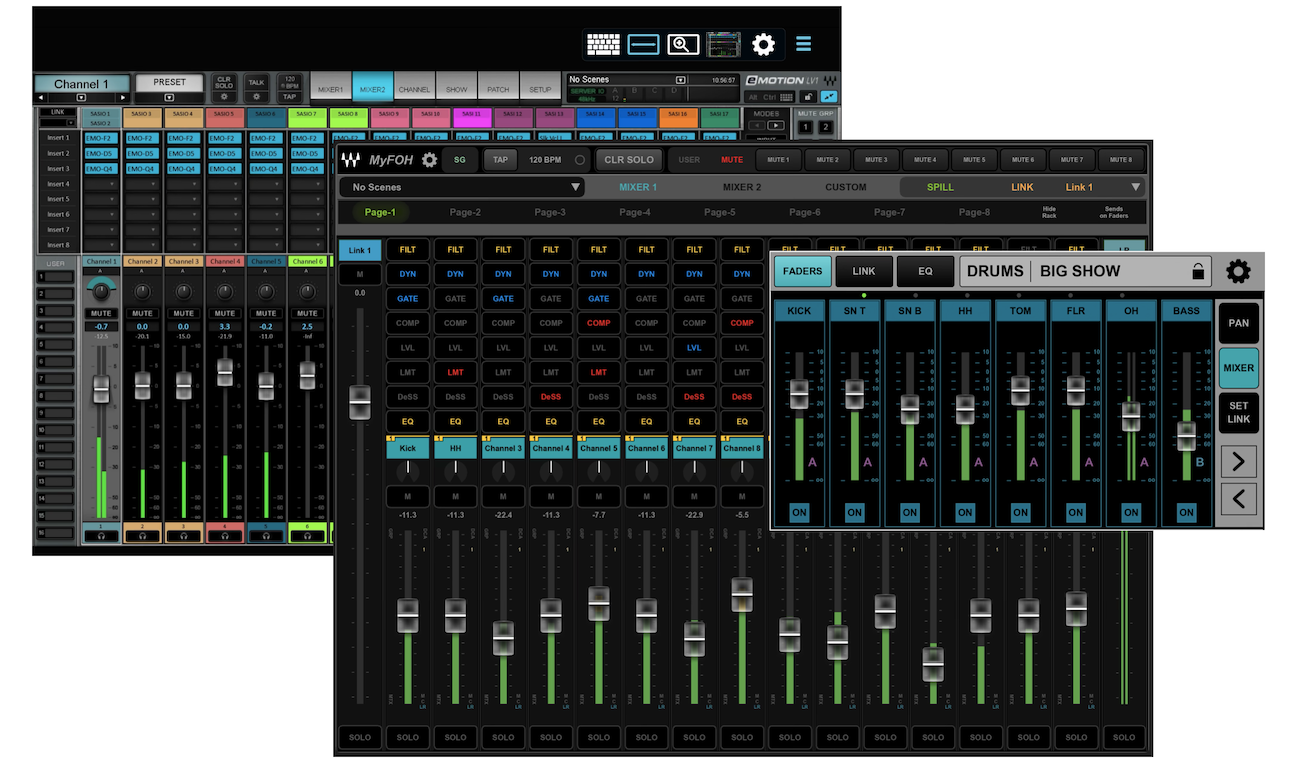Click the Kick channel name label
Image resolution: width=1300 pixels, height=765 pixels.
(407, 449)
